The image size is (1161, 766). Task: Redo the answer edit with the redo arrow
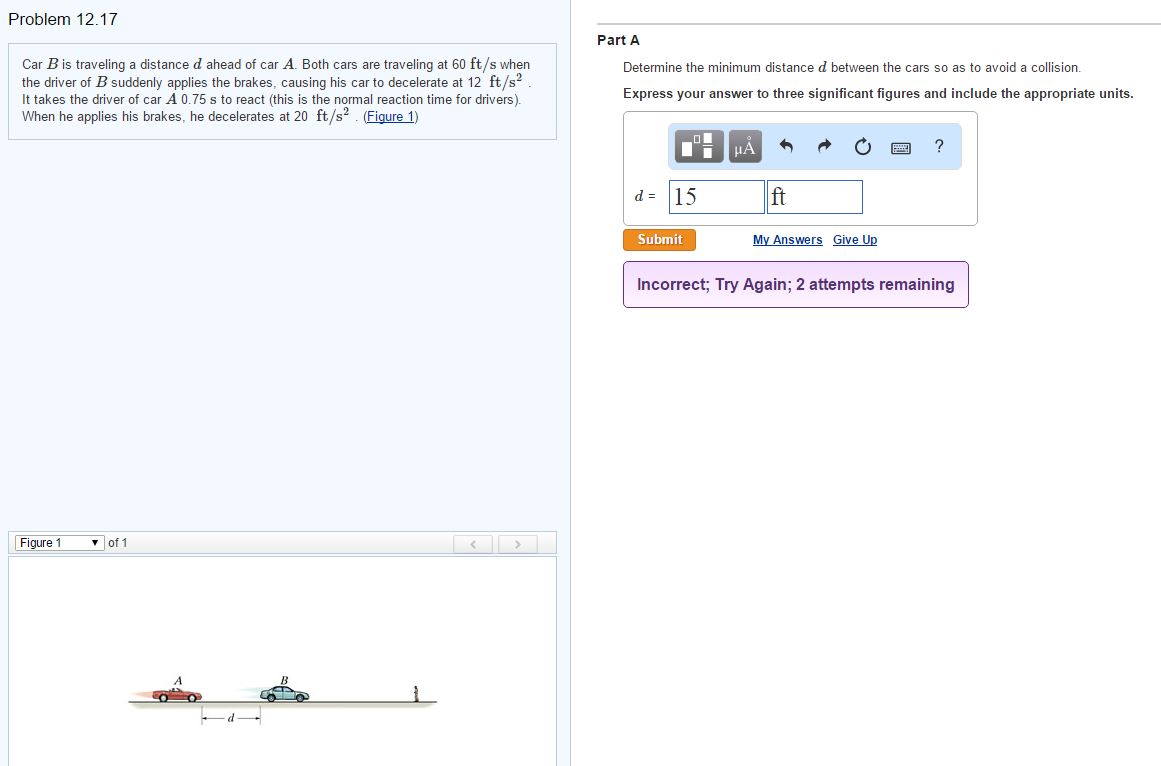[824, 146]
